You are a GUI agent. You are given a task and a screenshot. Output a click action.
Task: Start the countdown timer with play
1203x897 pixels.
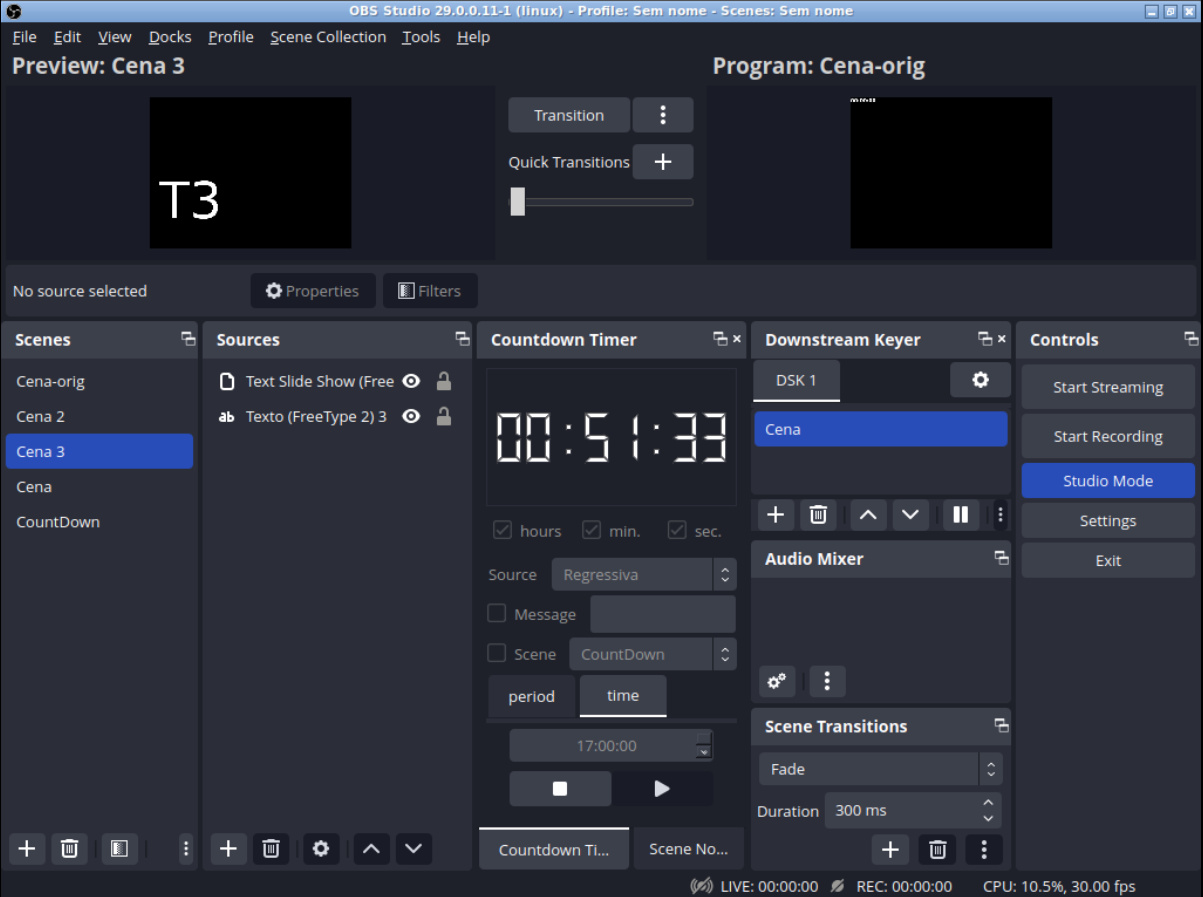coord(662,788)
